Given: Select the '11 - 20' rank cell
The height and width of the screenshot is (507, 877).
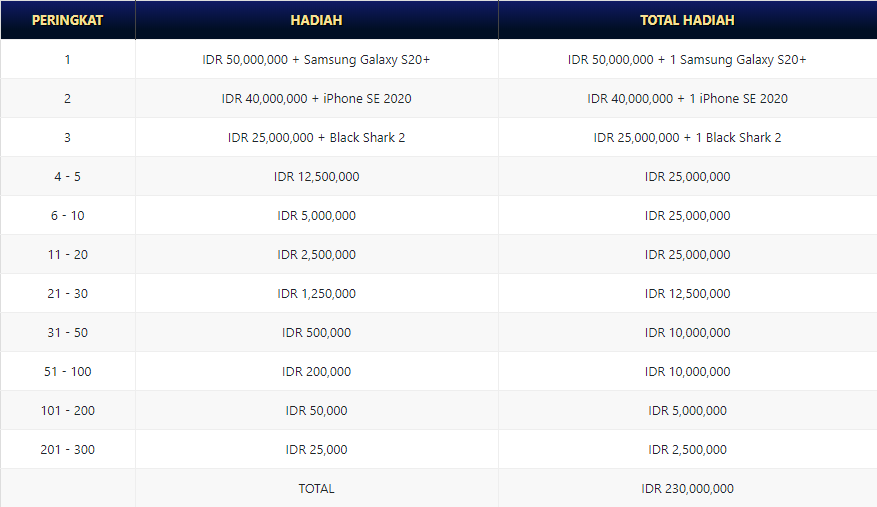Looking at the screenshot, I should coord(68,255).
